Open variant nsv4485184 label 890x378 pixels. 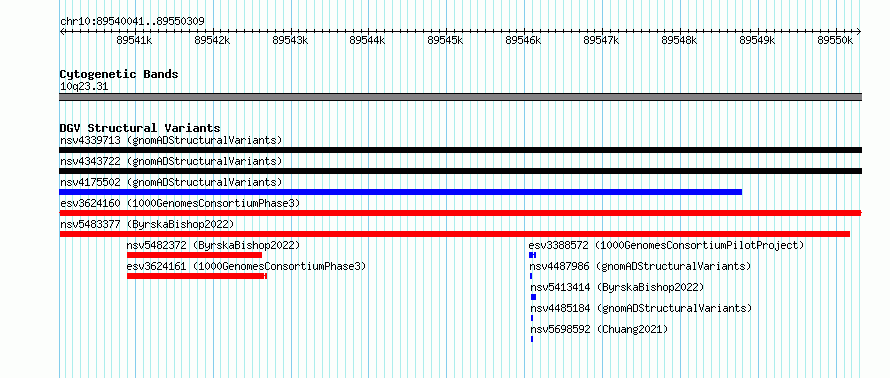point(641,308)
